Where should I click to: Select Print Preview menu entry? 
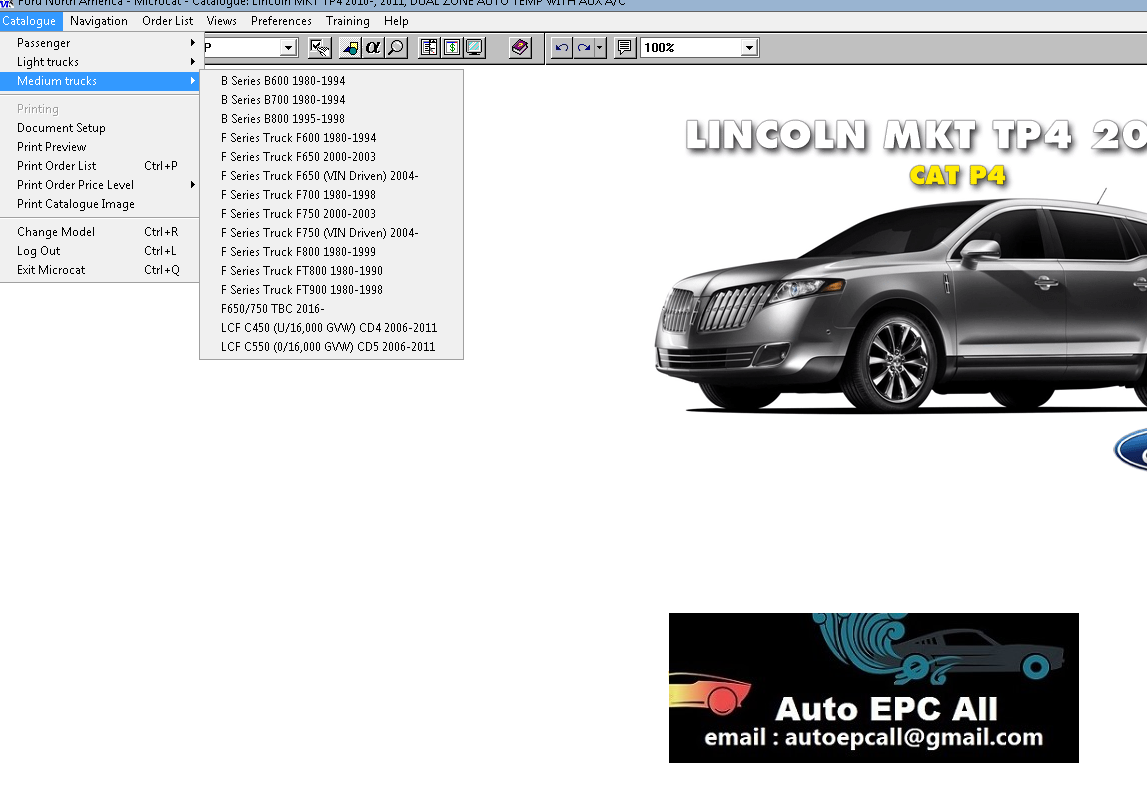[x=99, y=147]
